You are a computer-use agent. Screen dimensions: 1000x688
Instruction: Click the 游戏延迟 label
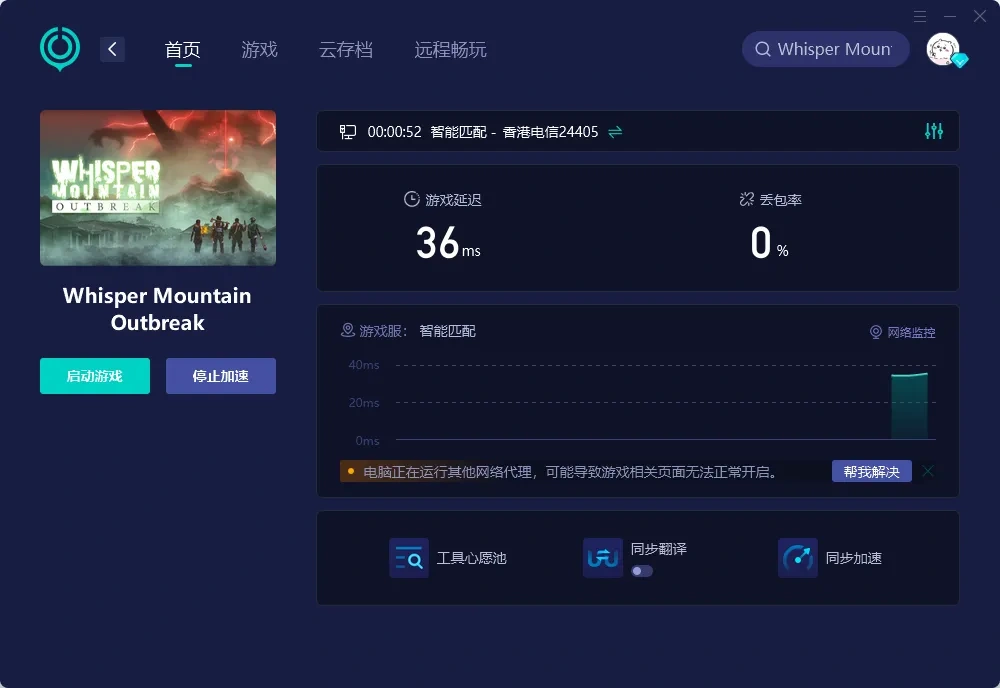(453, 200)
